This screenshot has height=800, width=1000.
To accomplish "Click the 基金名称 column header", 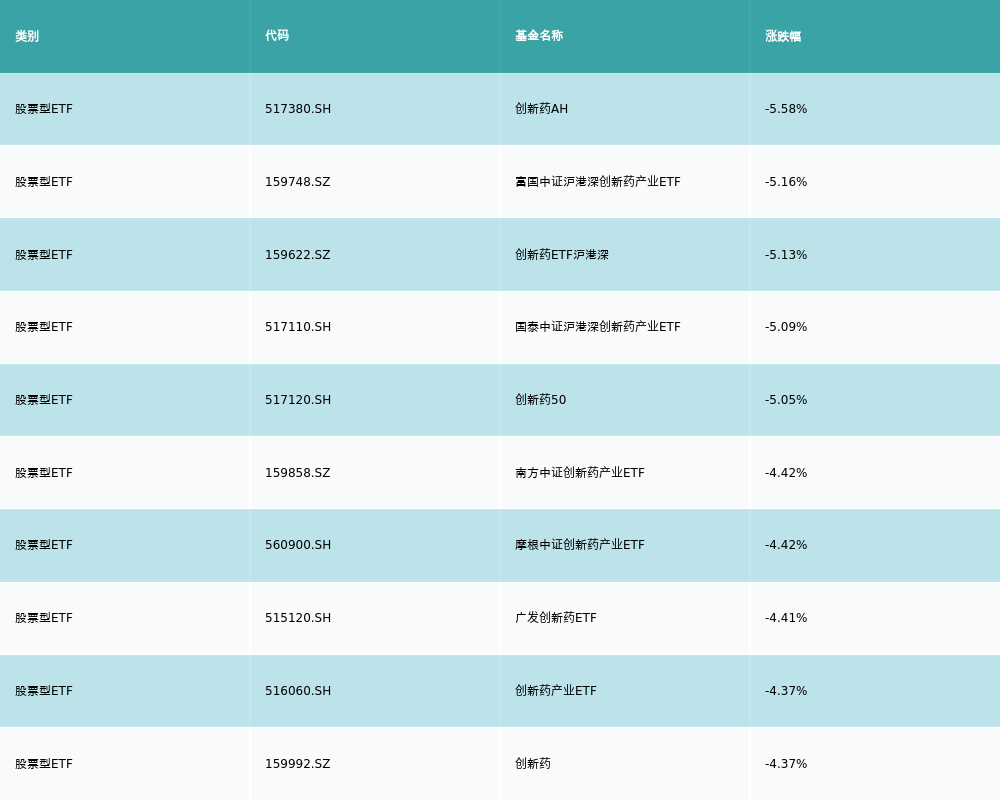I will coord(539,36).
